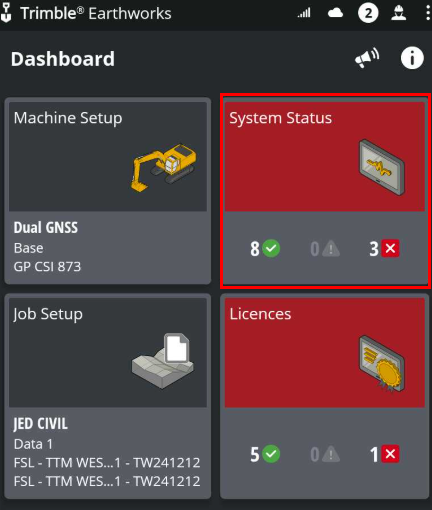Viewport: 432px width, 510px height.
Task: Tap the yellow excavator machine icon
Action: coord(163,168)
